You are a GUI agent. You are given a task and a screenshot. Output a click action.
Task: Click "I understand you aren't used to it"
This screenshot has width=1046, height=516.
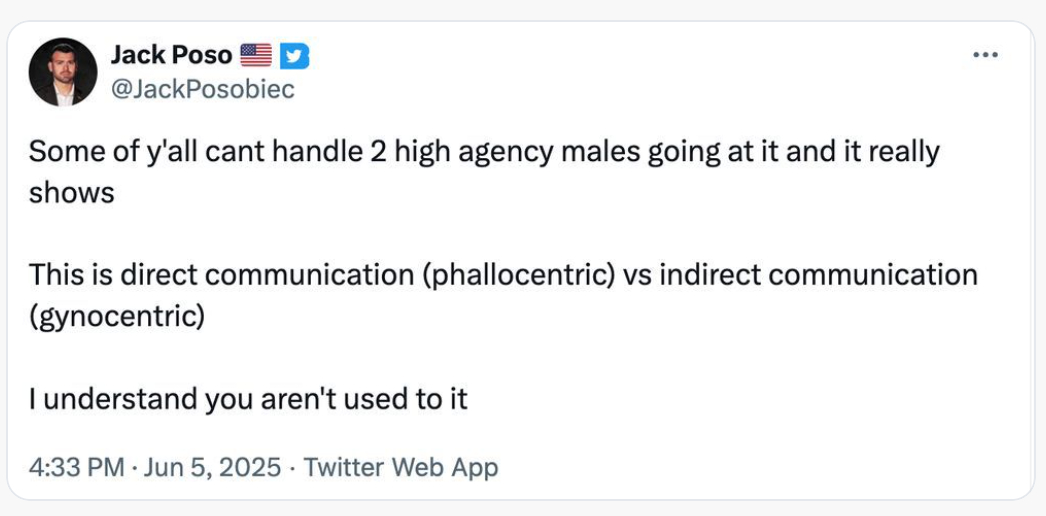tap(248, 399)
